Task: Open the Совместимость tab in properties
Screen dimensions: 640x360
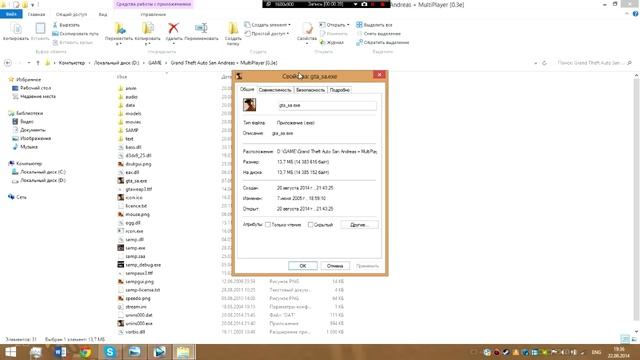Action: 275,90
